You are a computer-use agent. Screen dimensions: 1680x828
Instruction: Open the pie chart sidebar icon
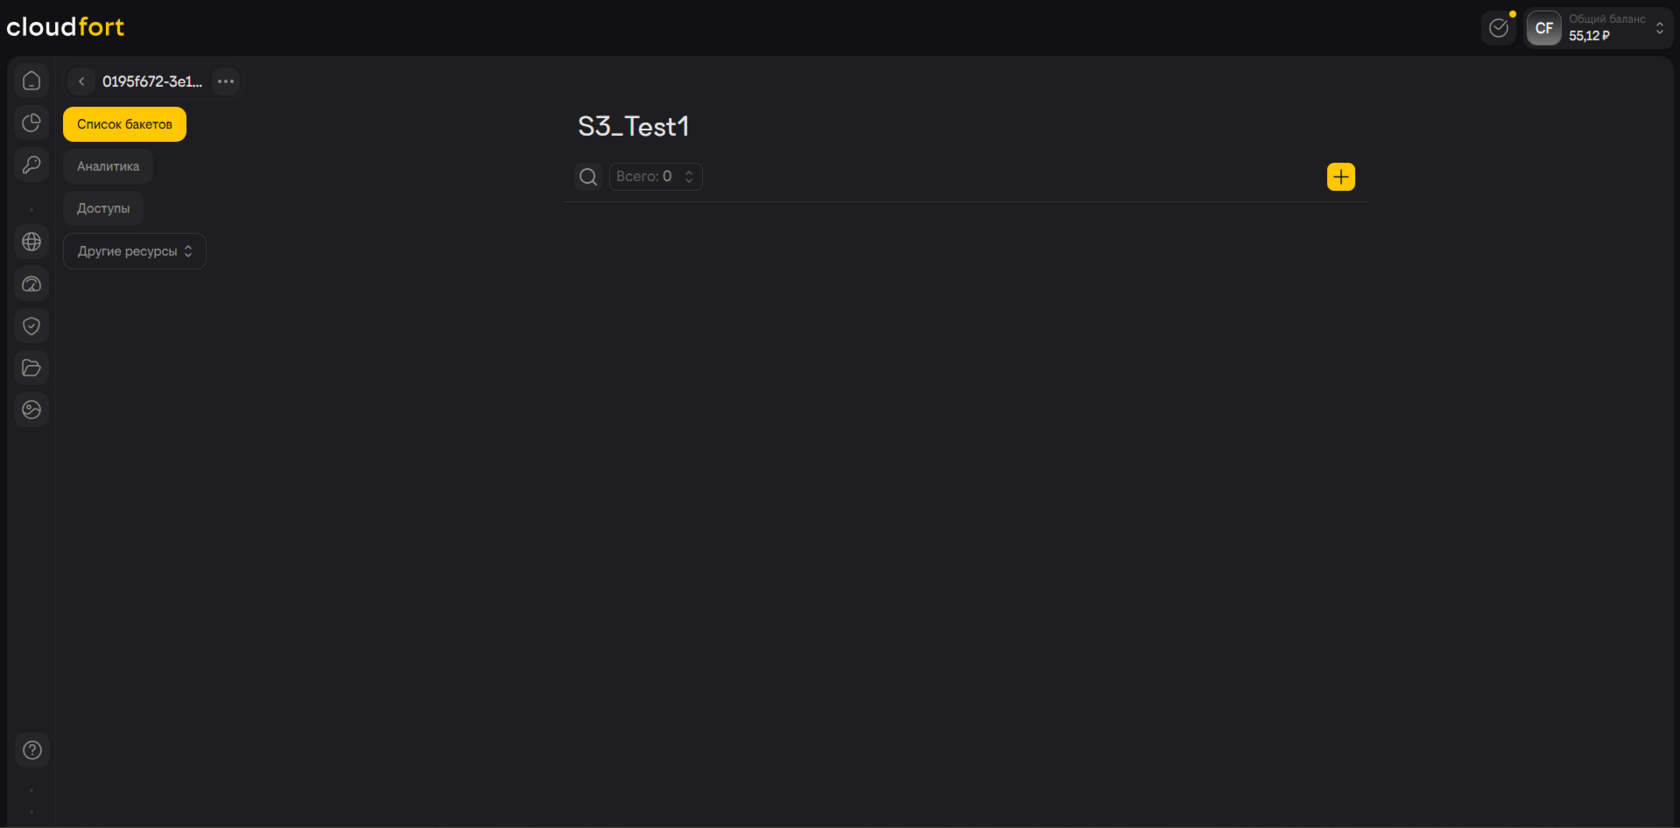pos(32,123)
